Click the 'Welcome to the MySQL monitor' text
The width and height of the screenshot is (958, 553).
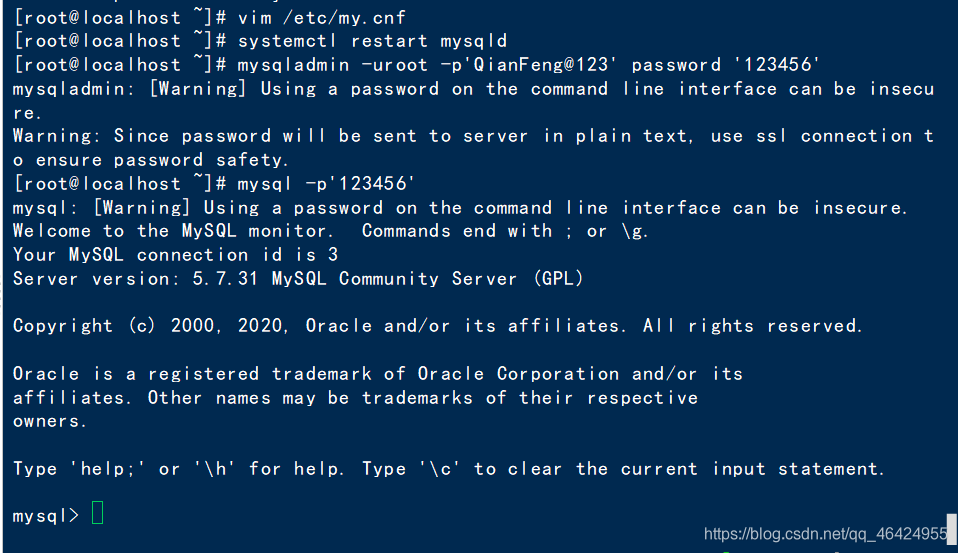[x=173, y=231]
